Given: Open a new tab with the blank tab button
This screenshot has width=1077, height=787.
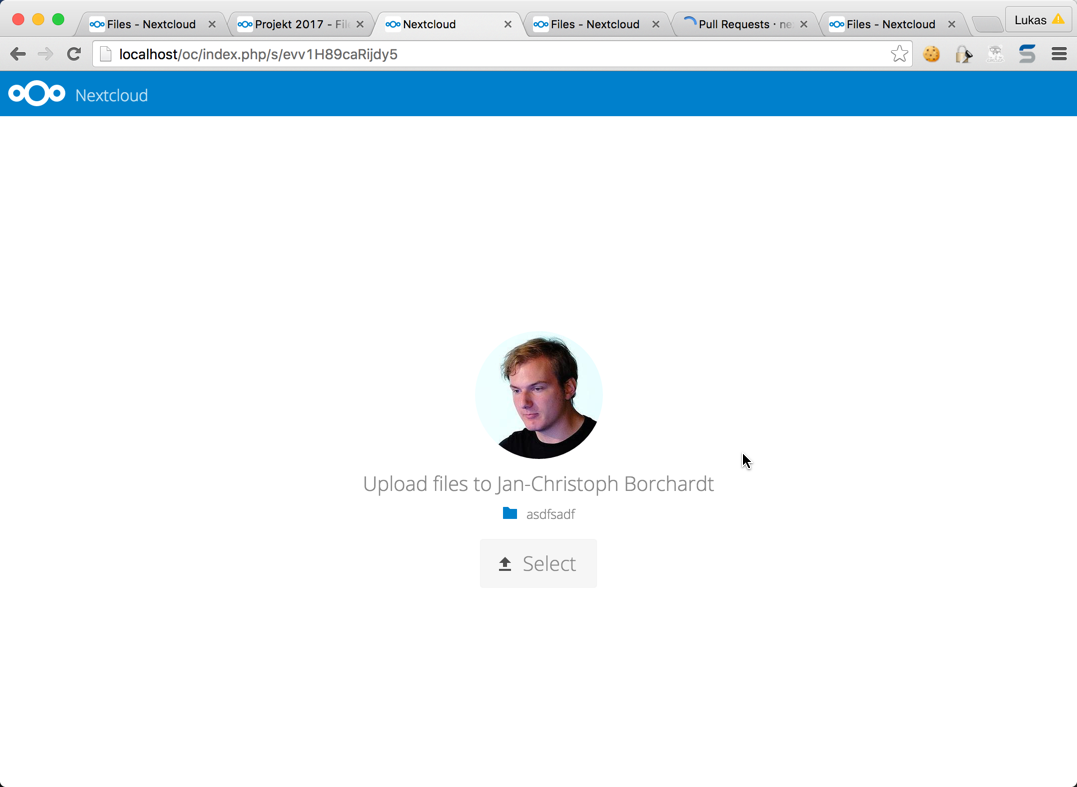Looking at the screenshot, I should pos(987,24).
